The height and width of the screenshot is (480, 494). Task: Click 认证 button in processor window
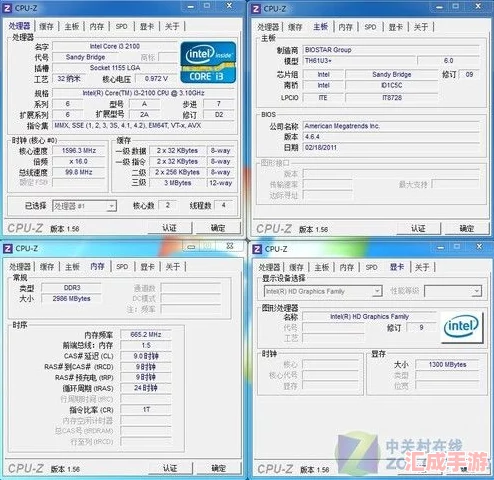[x=170, y=228]
